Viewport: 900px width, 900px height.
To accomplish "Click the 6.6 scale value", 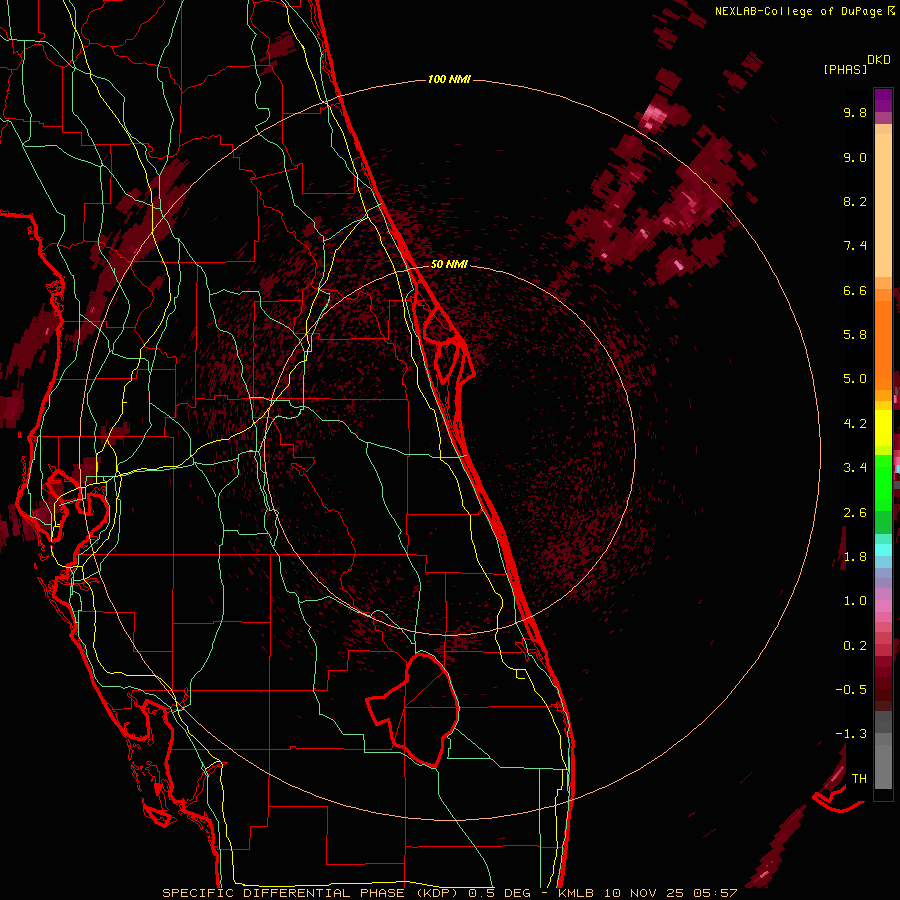I will pyautogui.click(x=855, y=290).
